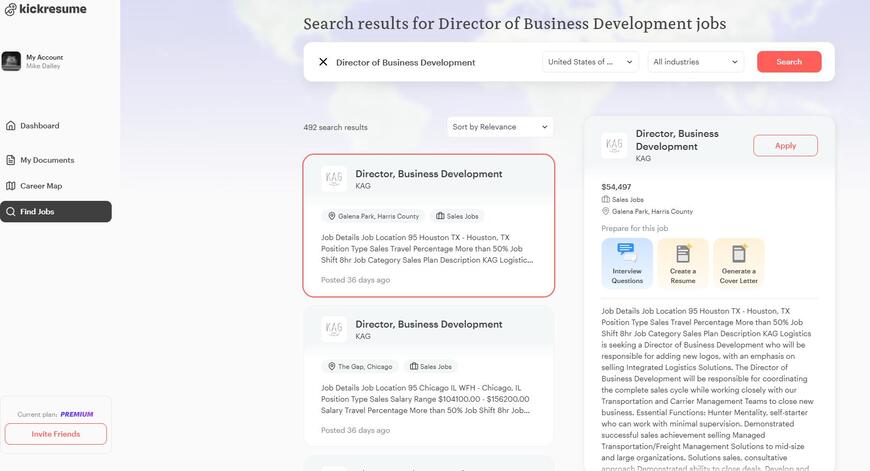Open the Sort by Relevance dropdown
Screen dimensions: 870x471
(500, 127)
